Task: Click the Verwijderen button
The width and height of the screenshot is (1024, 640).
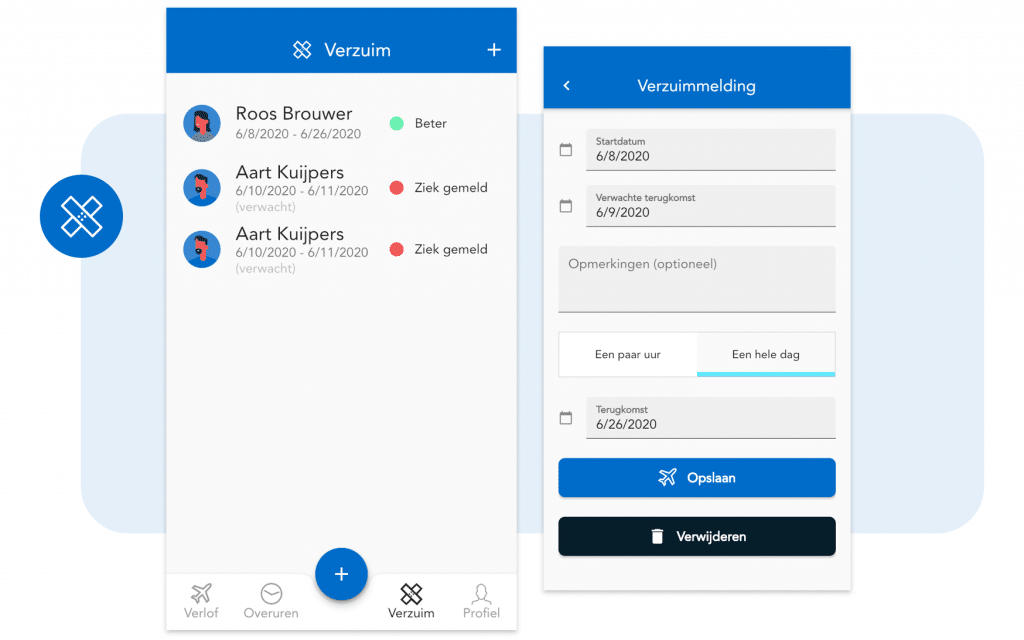Action: tap(696, 537)
